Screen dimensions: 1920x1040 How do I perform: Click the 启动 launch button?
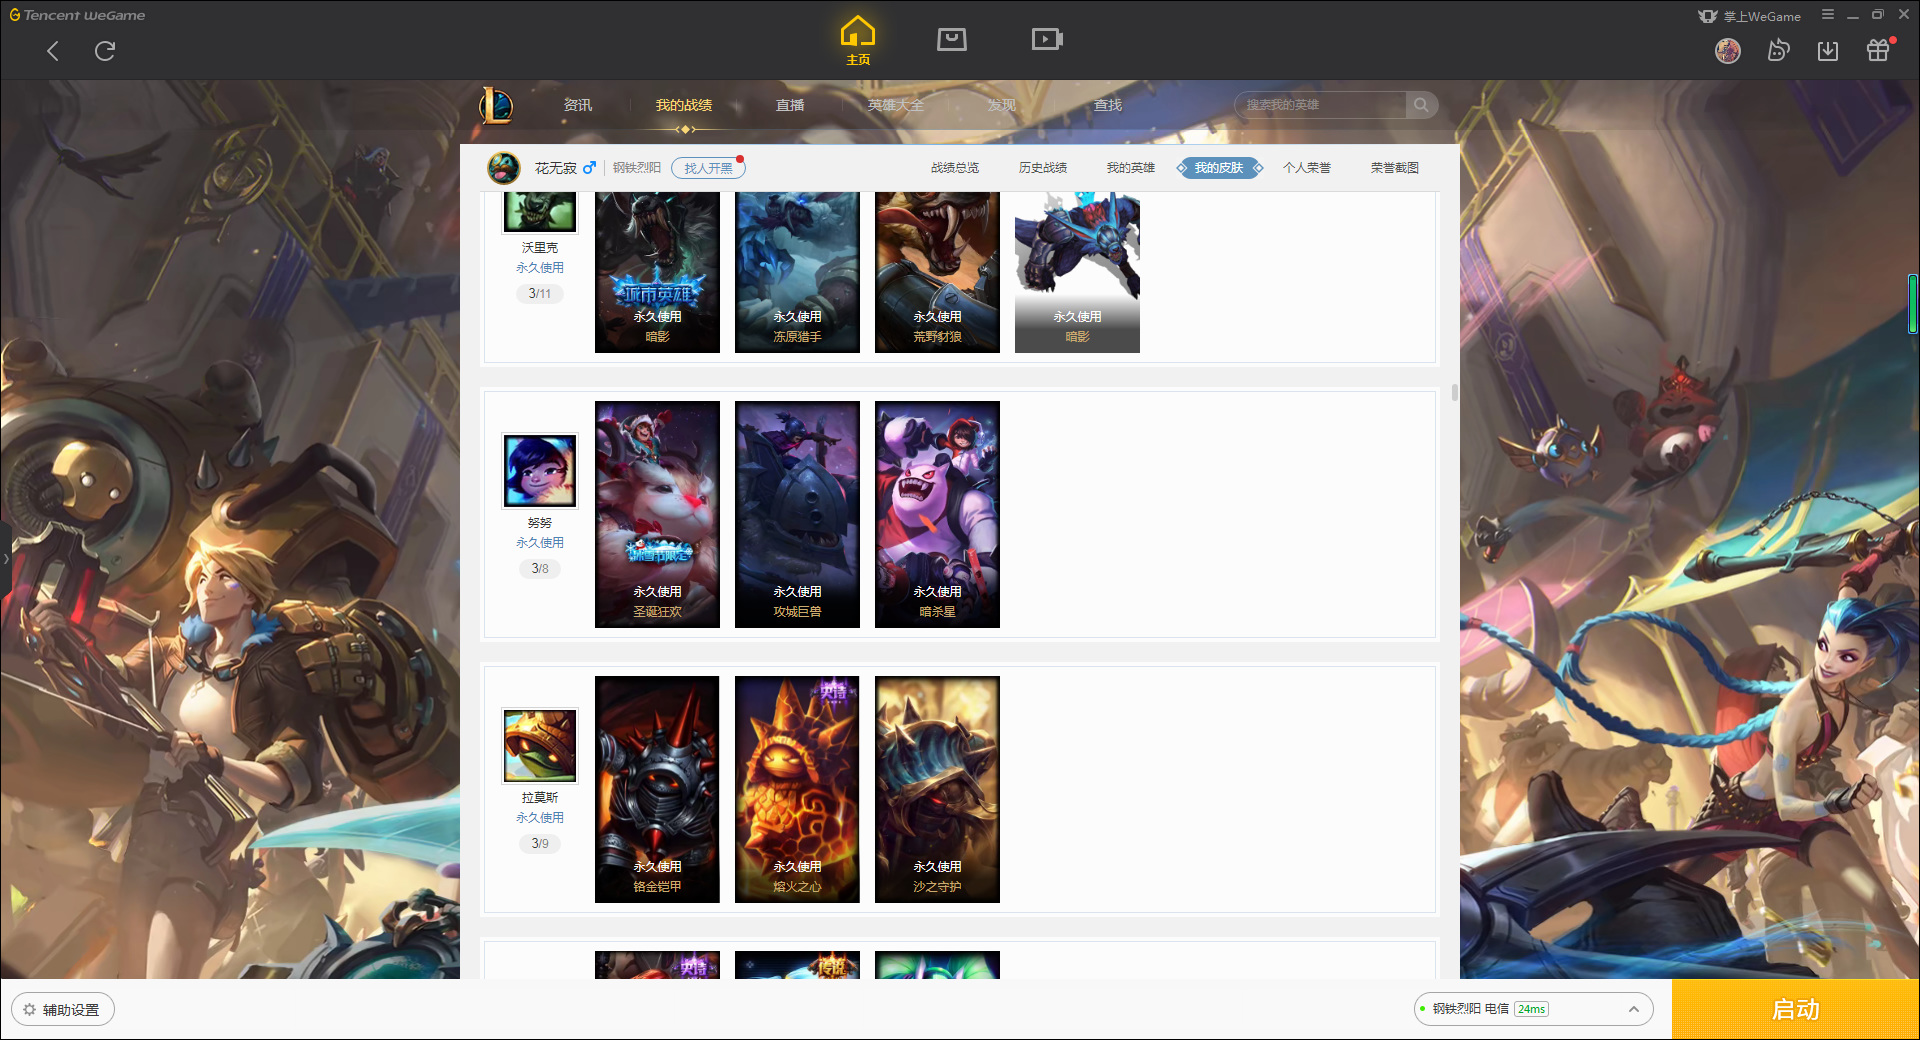[1796, 1010]
